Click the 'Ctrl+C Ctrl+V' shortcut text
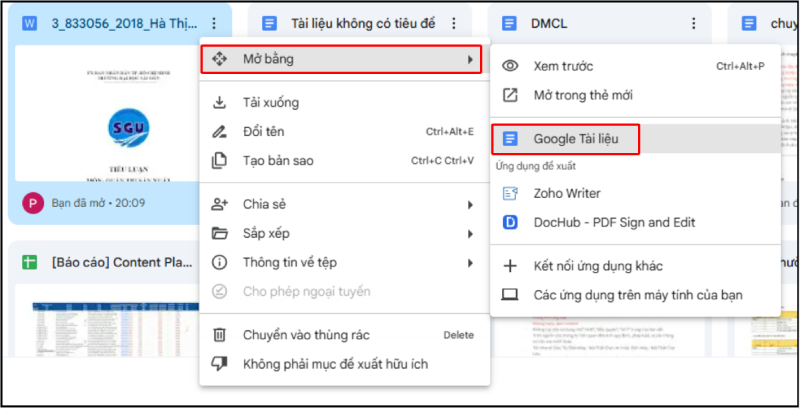The width and height of the screenshot is (800, 409). click(x=442, y=161)
